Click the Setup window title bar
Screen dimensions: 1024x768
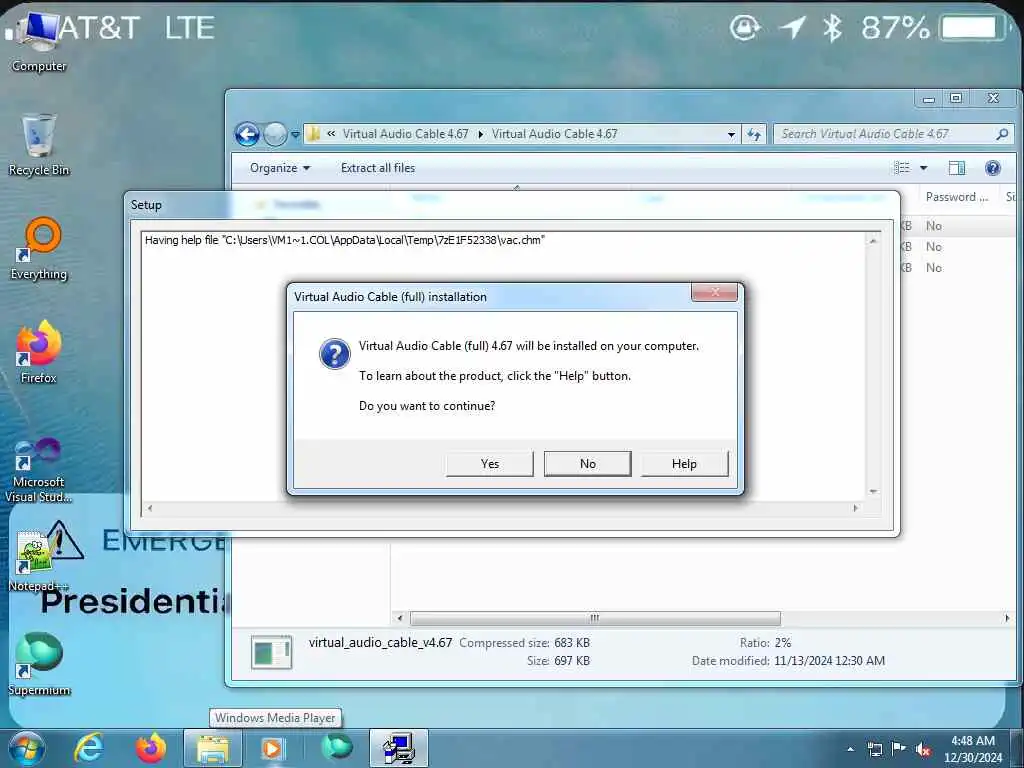coord(513,204)
